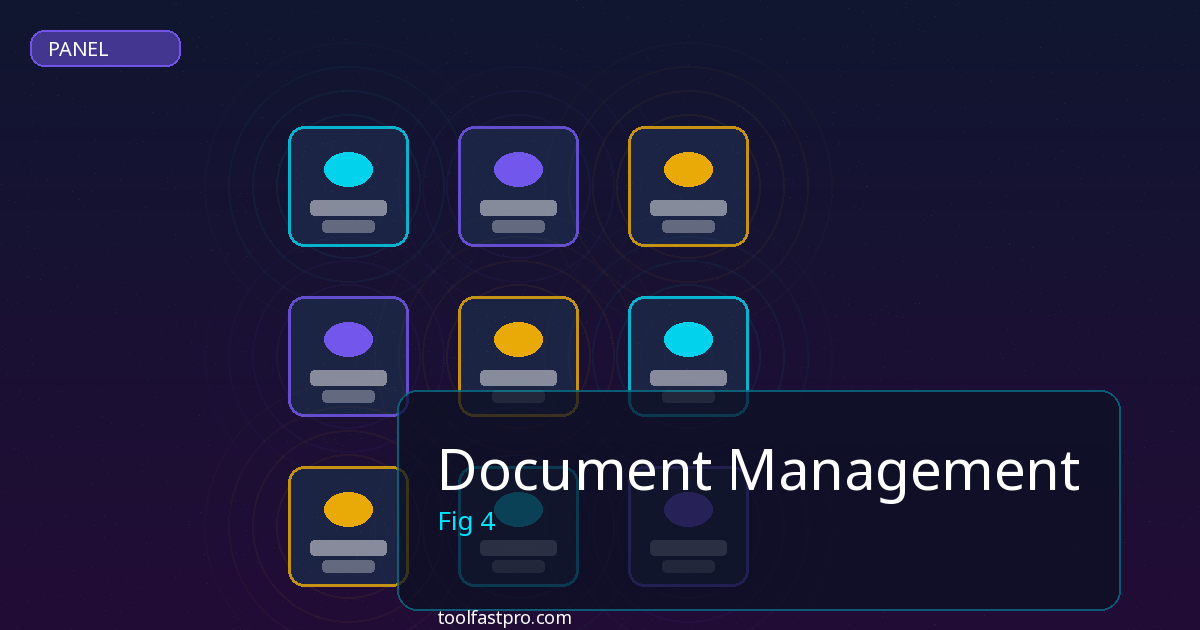Open the cyan-bordered card in the middle row
The image size is (1200, 630).
[688, 357]
